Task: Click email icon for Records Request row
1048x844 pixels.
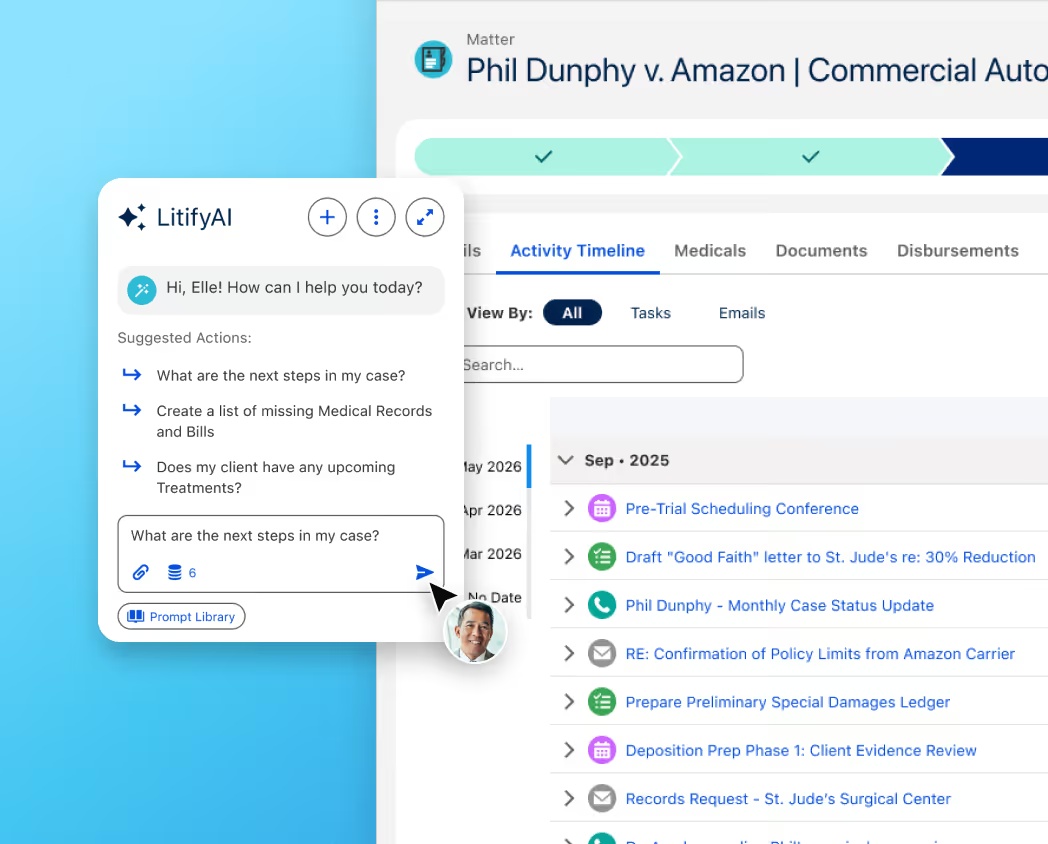Action: 602,799
